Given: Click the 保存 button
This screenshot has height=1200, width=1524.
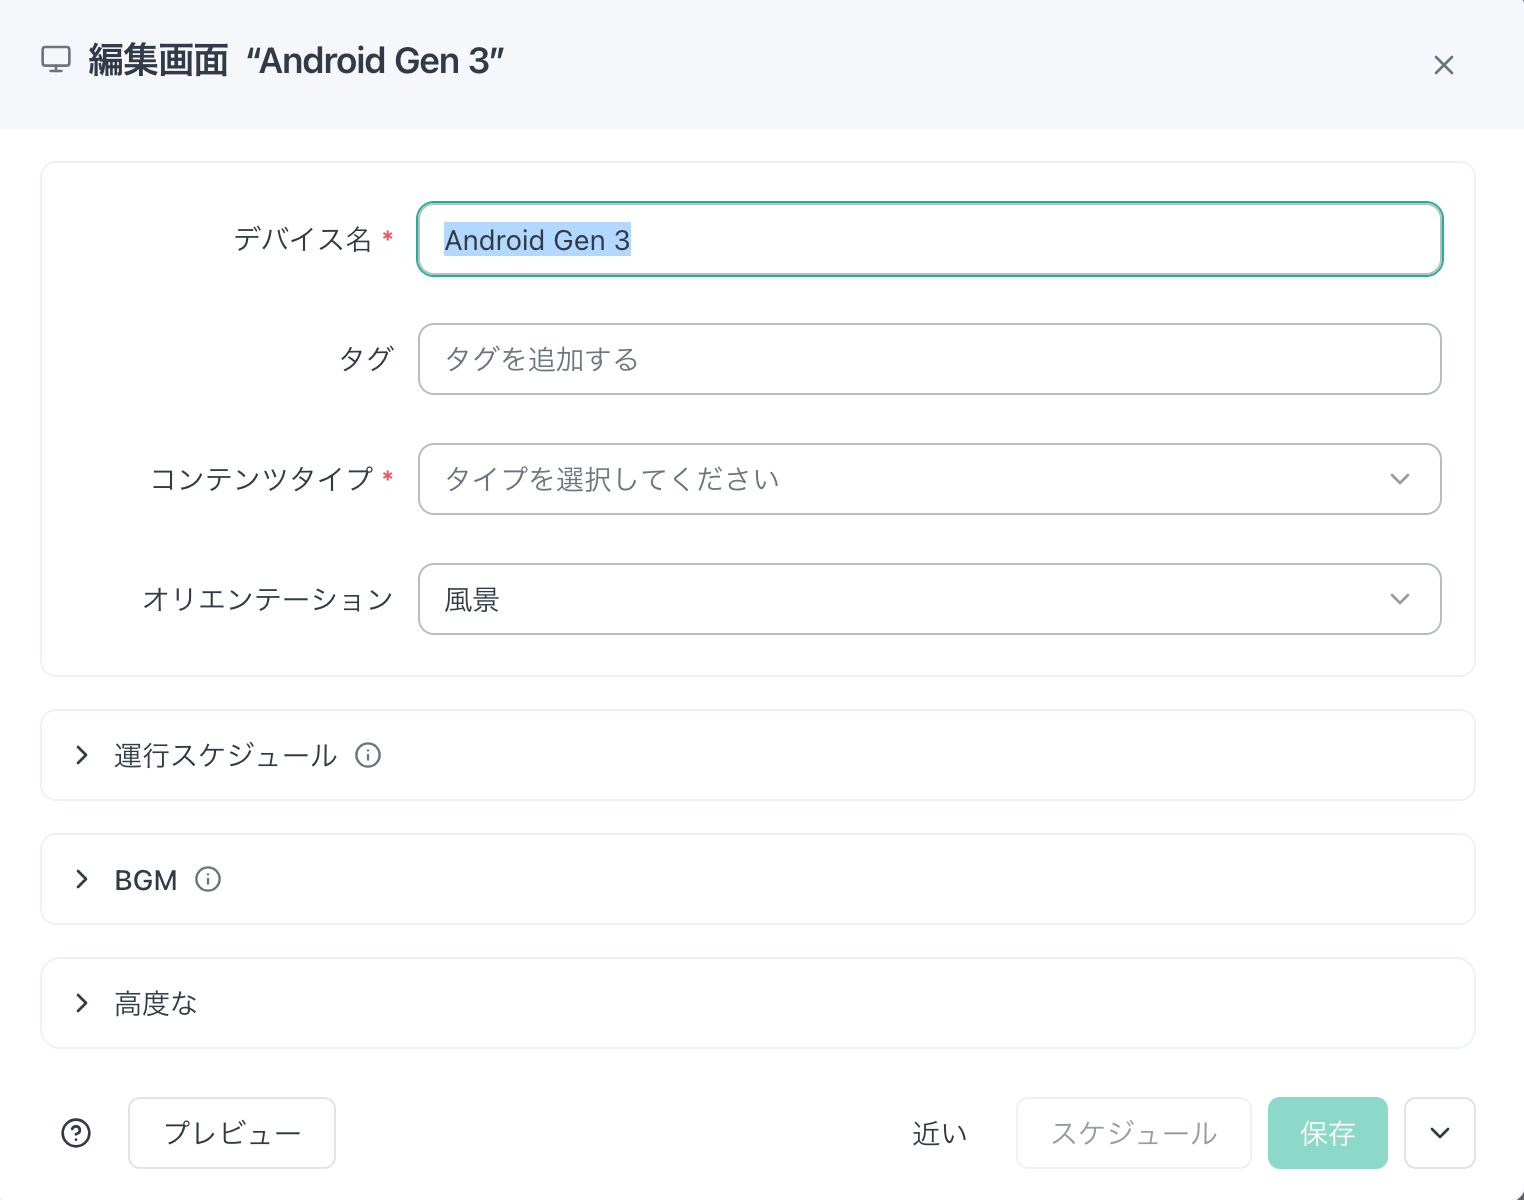Looking at the screenshot, I should pos(1328,1133).
